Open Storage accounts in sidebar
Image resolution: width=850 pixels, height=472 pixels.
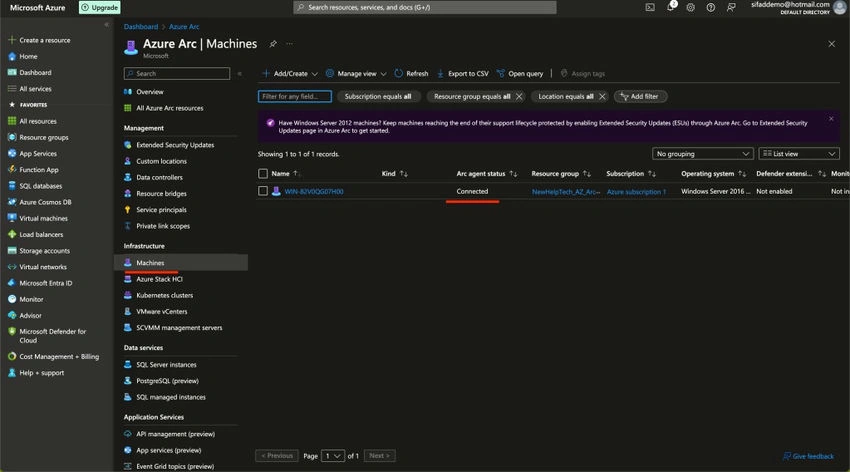[x=44, y=251]
